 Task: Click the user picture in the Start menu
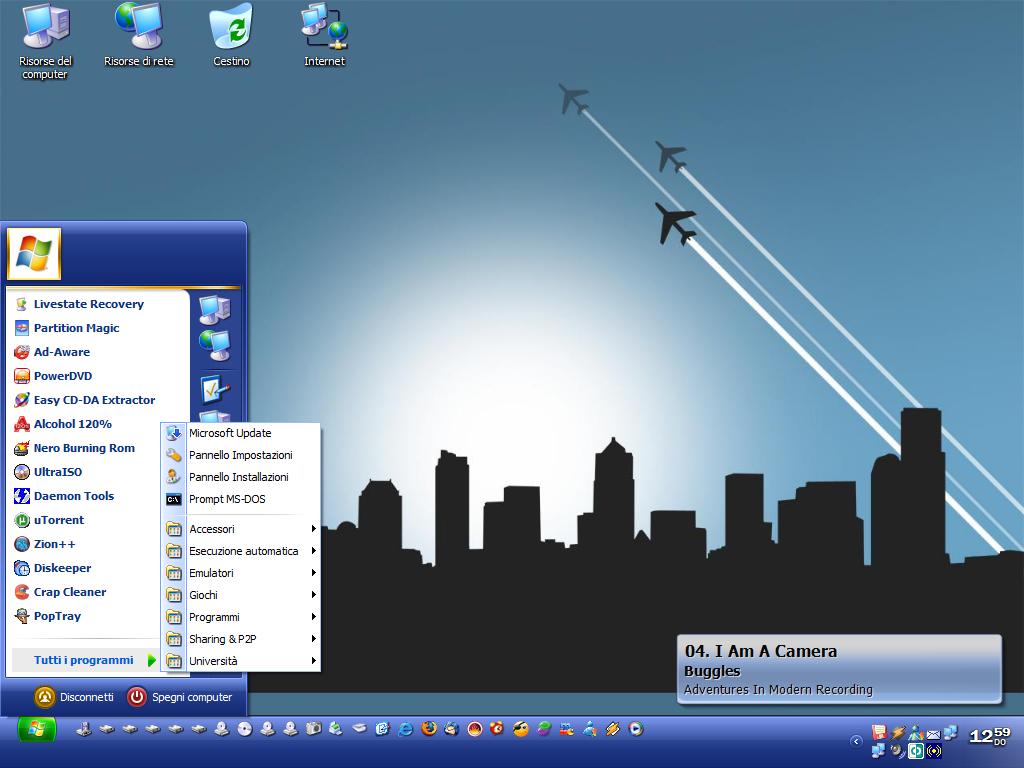[34, 253]
